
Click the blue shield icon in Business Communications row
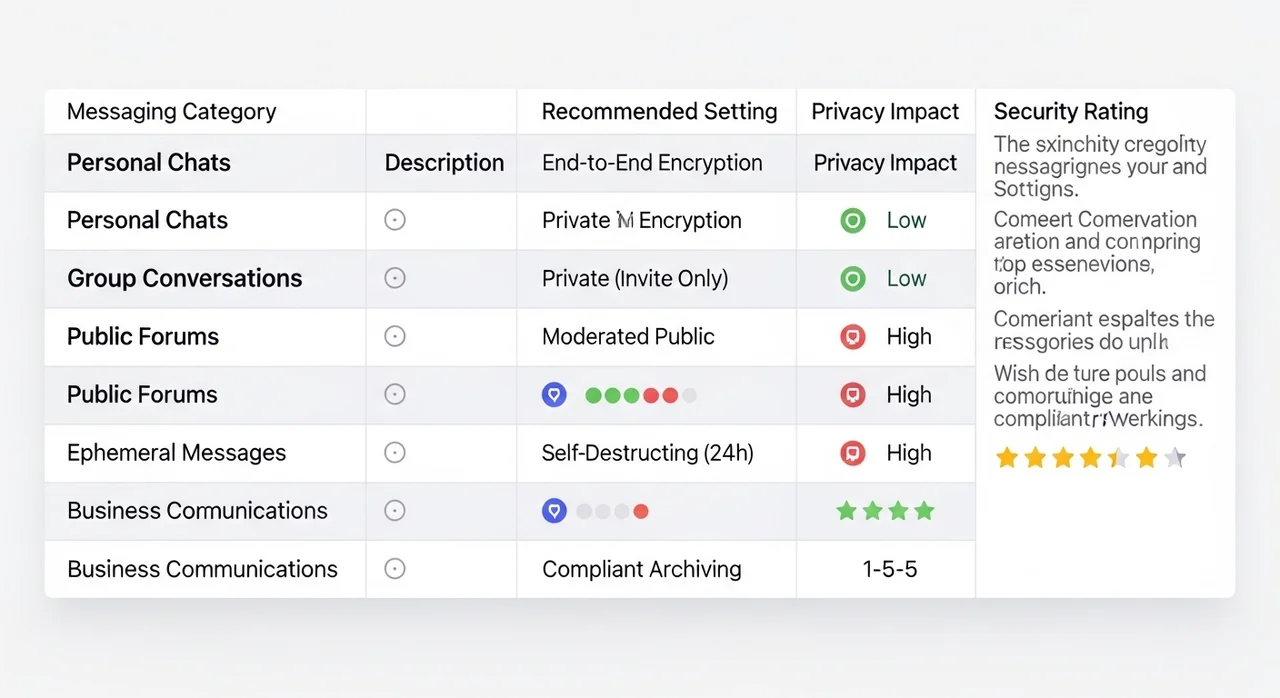coord(554,511)
